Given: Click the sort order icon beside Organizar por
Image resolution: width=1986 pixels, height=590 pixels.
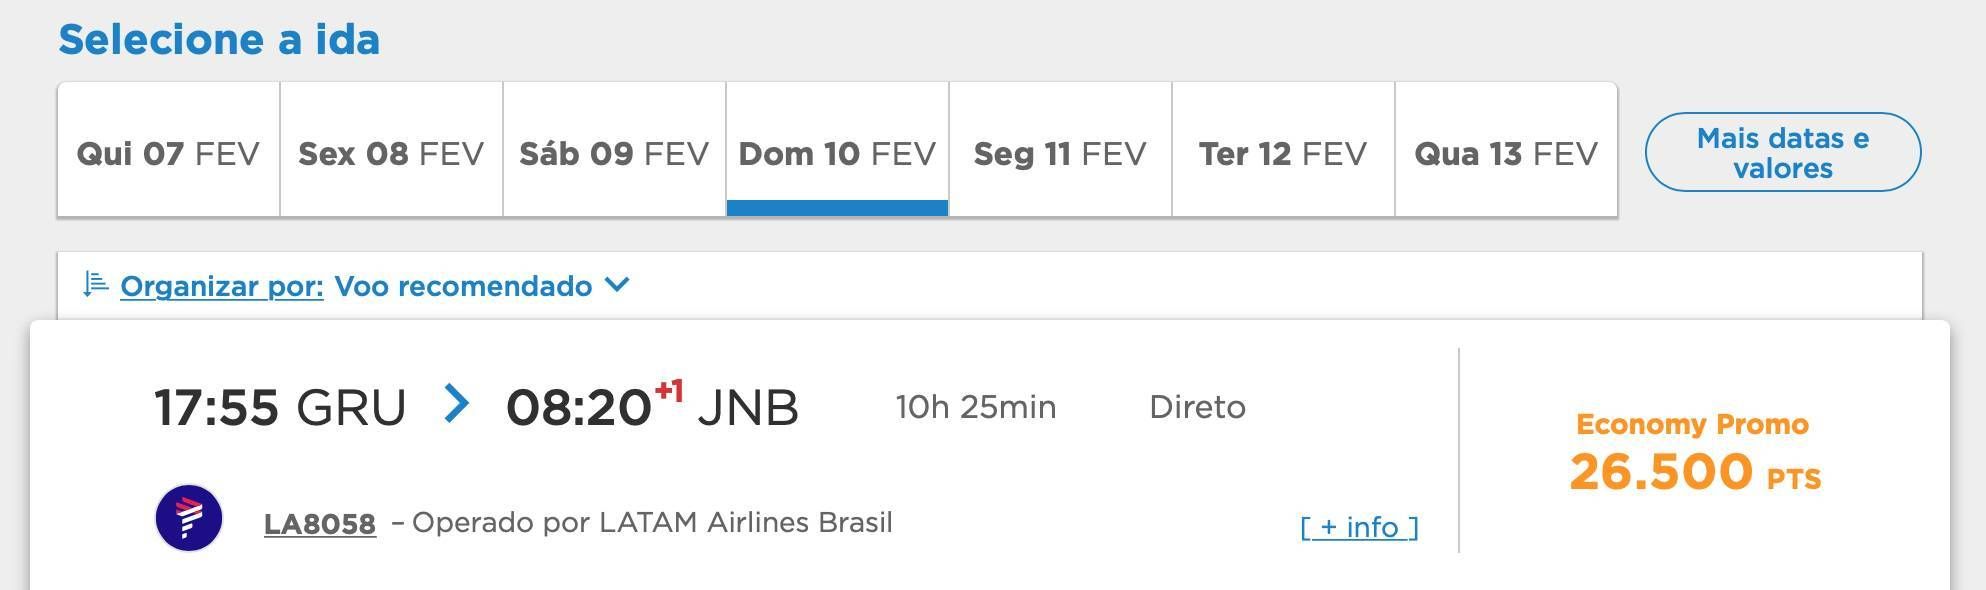Looking at the screenshot, I should click(95, 285).
